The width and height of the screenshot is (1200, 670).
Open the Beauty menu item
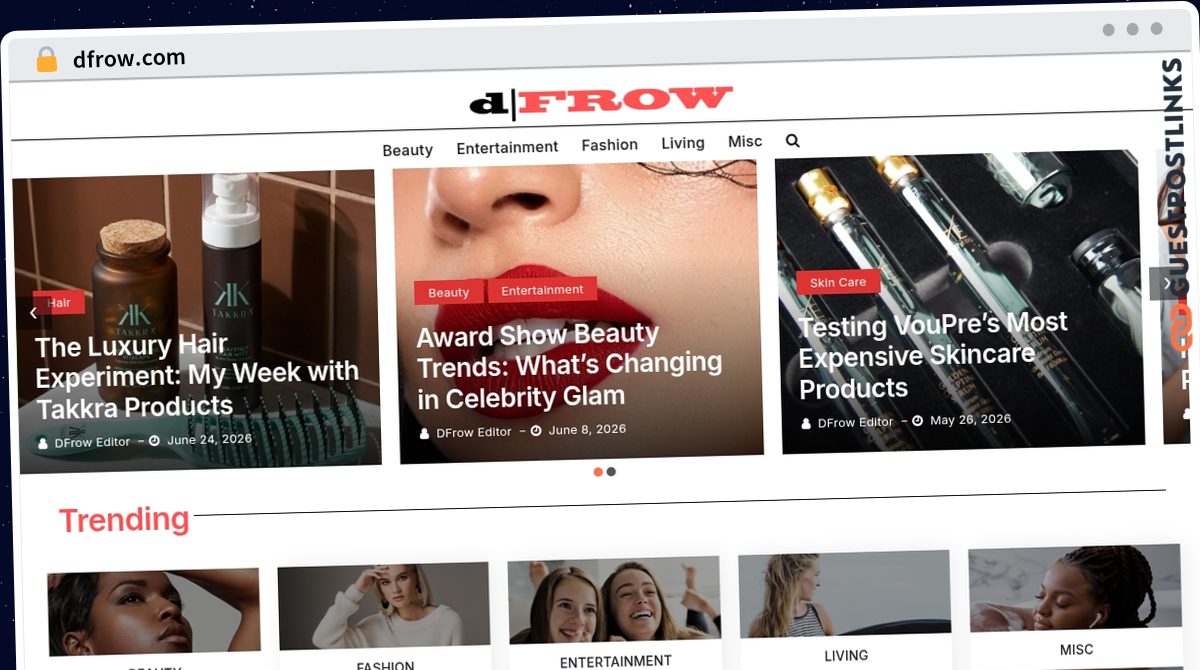(407, 150)
